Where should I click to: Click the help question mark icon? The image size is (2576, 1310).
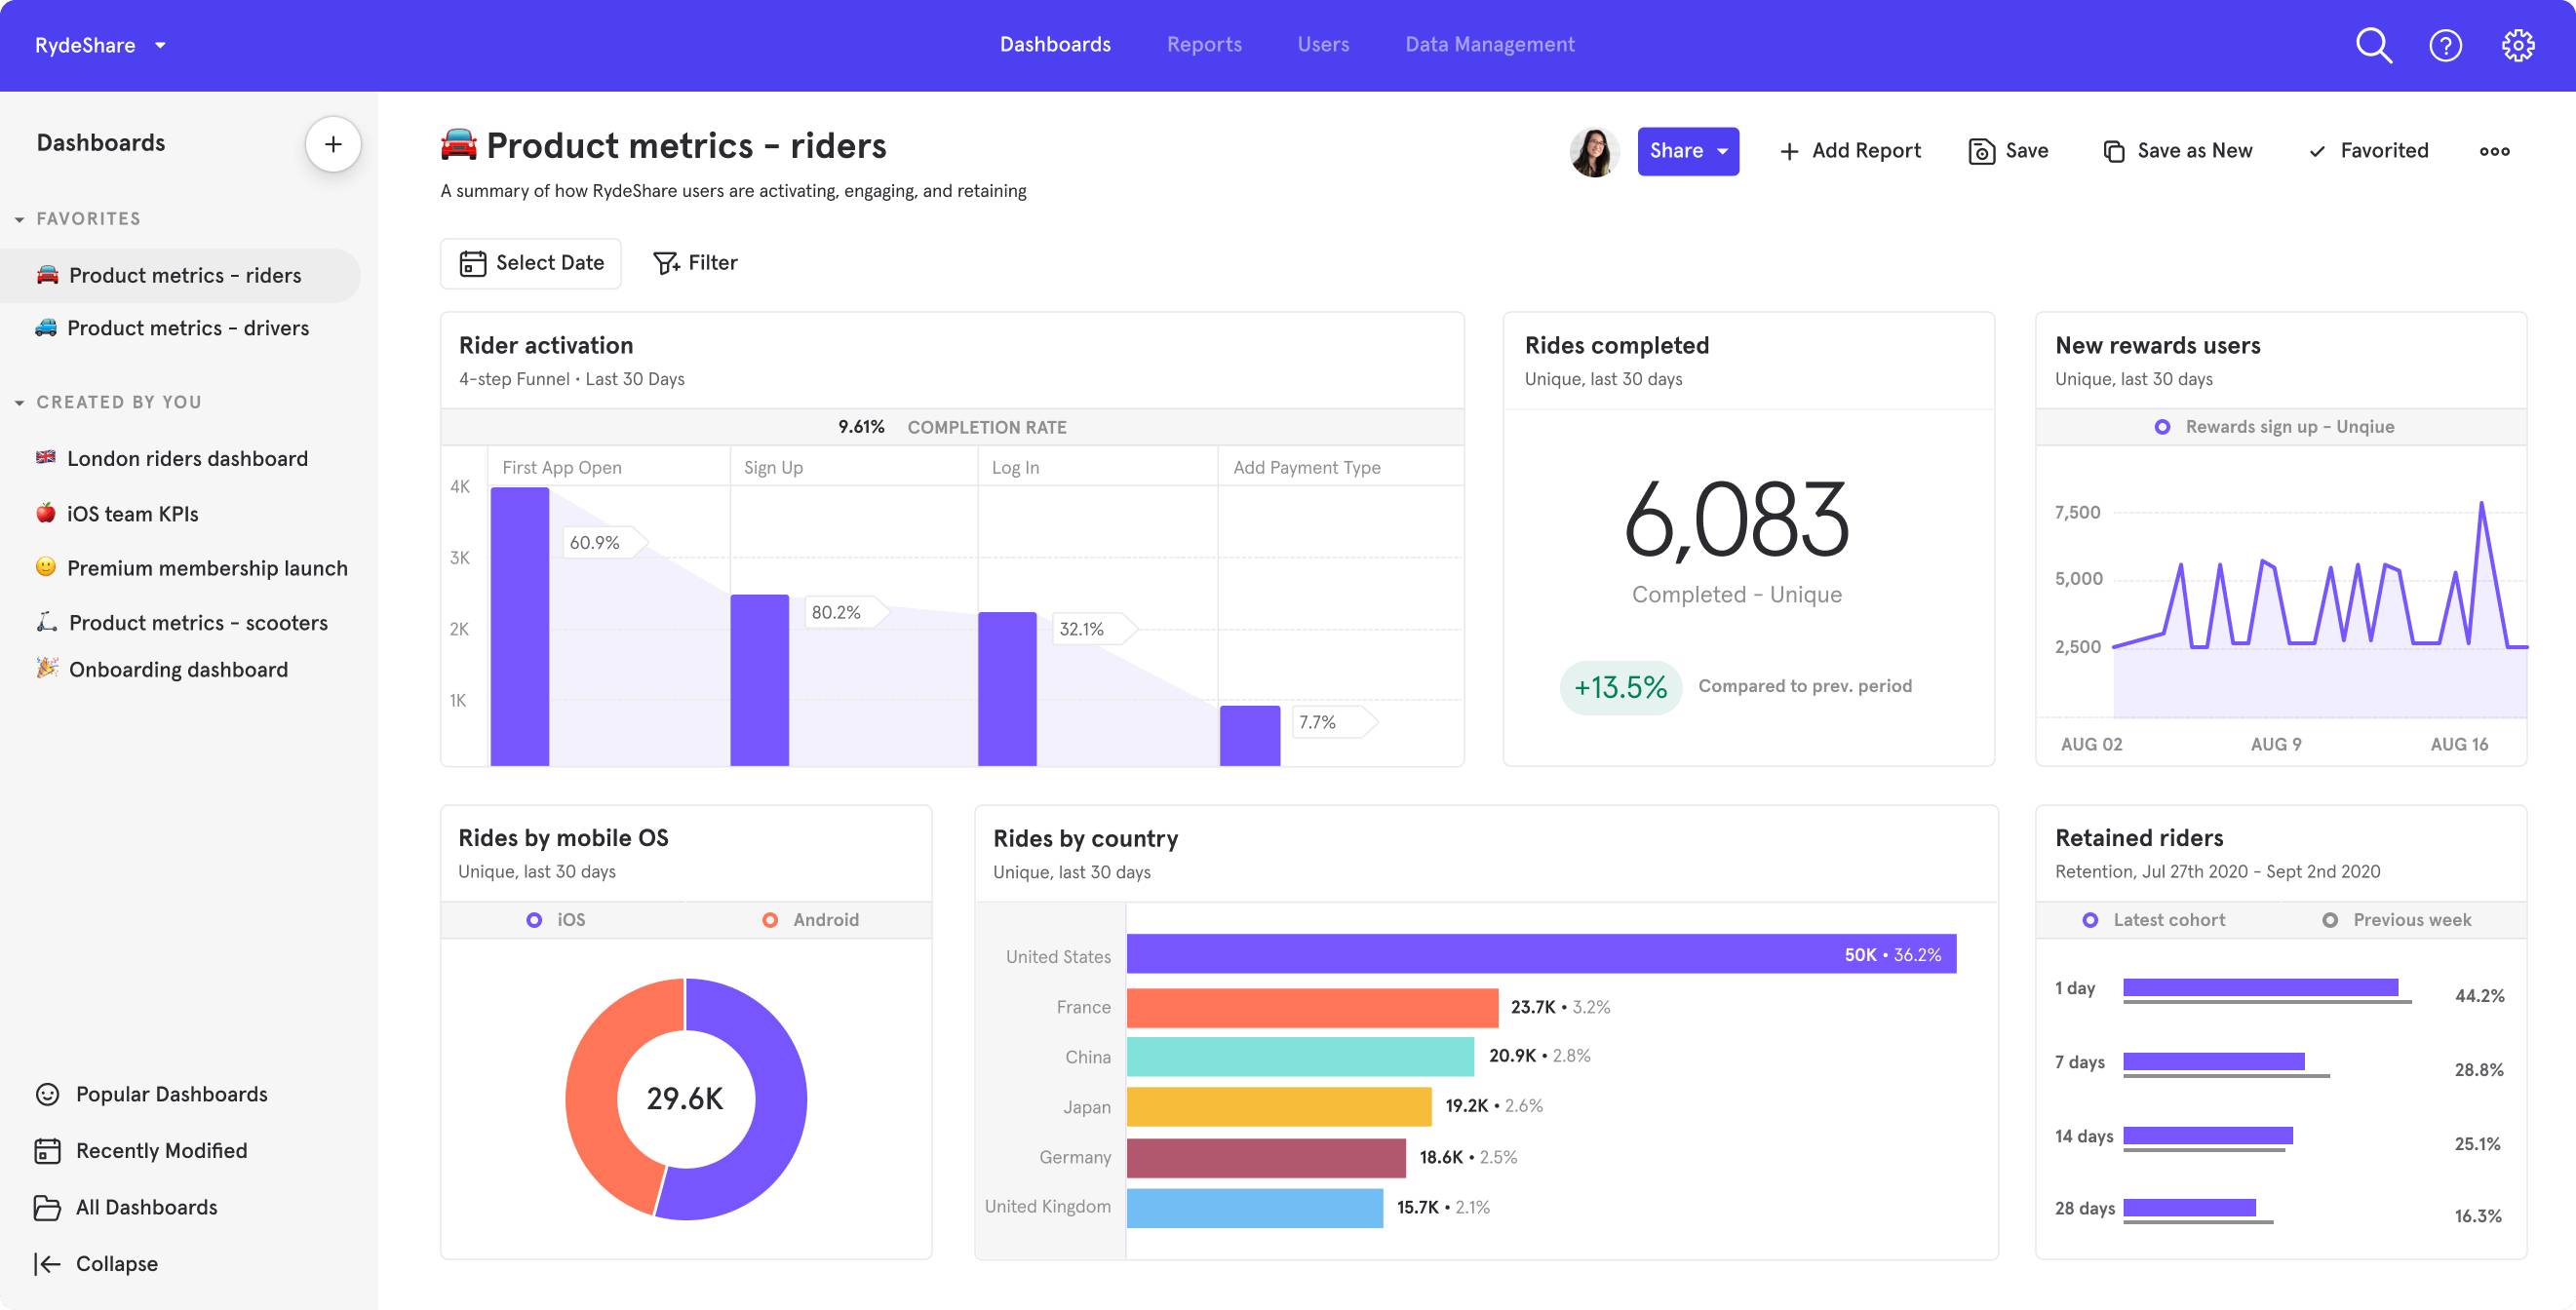2446,45
